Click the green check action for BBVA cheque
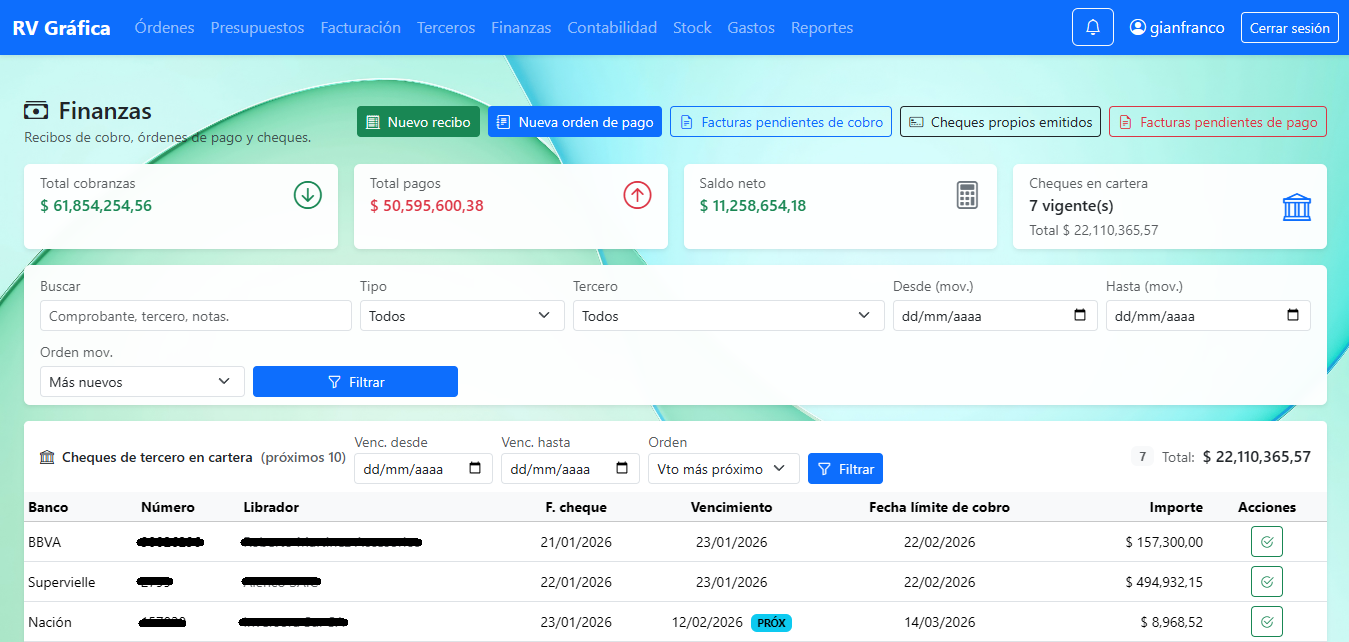Viewport: 1349px width, 642px height. (x=1267, y=541)
